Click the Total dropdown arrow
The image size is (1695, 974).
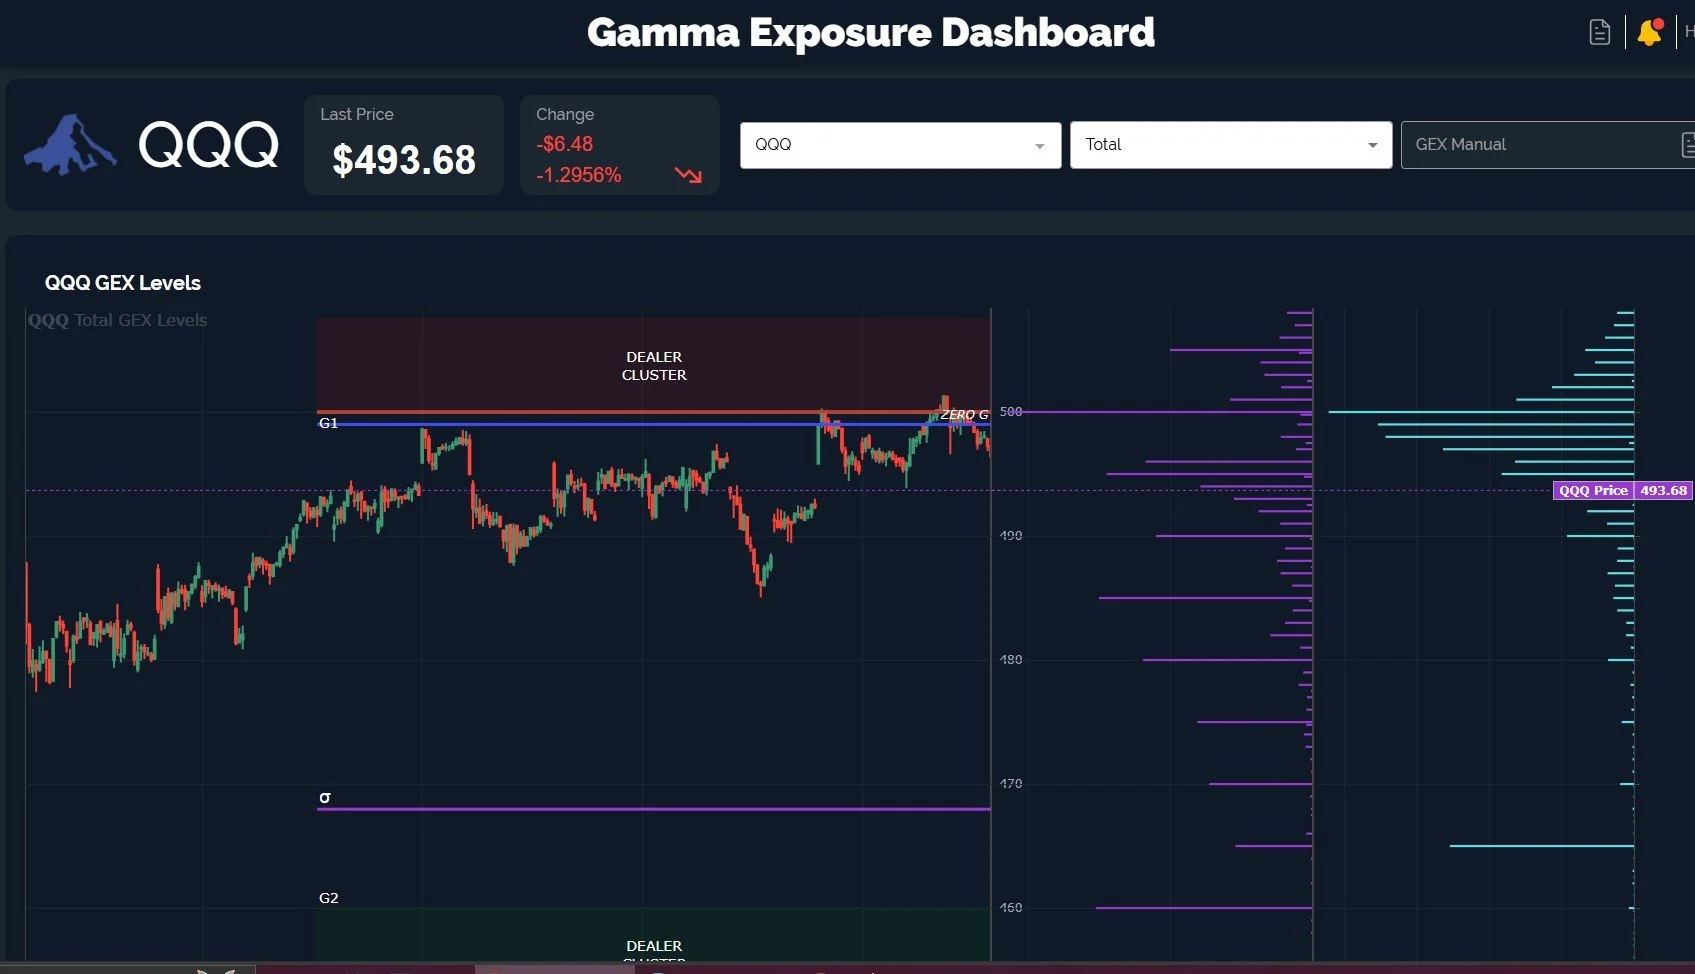tap(1373, 146)
